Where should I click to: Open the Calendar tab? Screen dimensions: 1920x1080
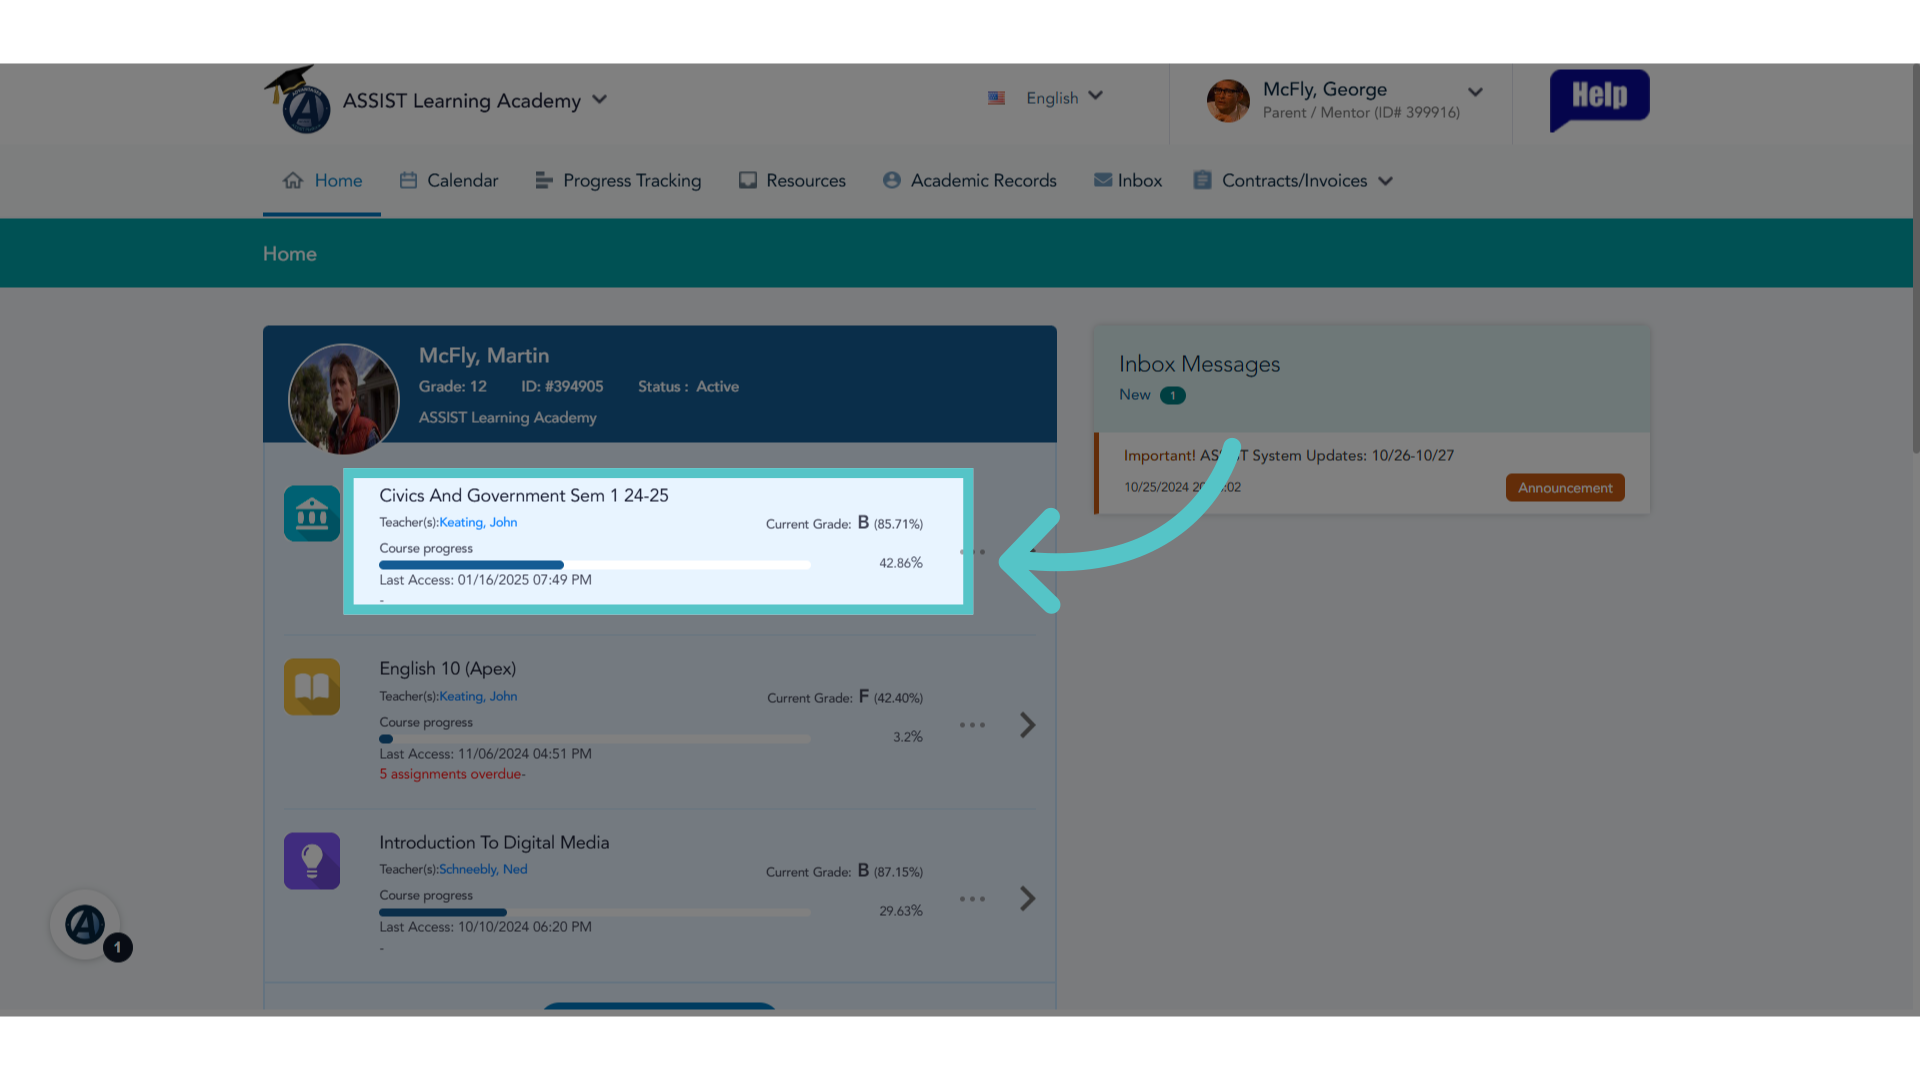tap(448, 181)
